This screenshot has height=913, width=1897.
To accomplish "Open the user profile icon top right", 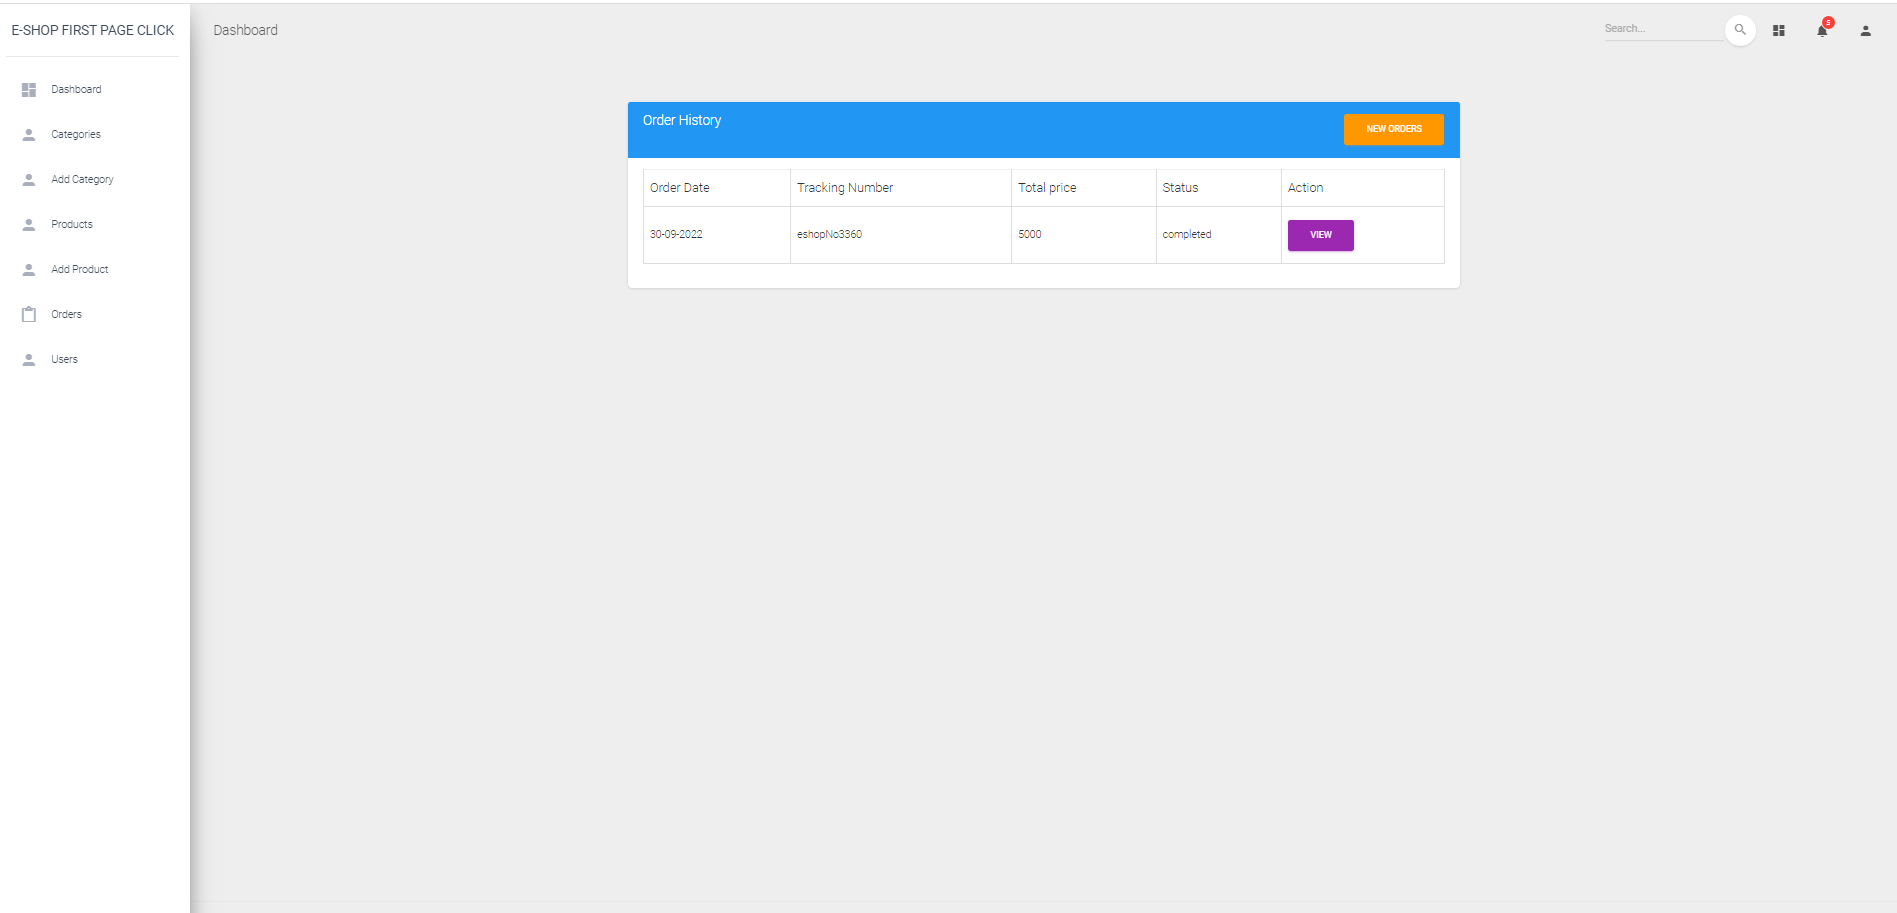I will [x=1865, y=30].
